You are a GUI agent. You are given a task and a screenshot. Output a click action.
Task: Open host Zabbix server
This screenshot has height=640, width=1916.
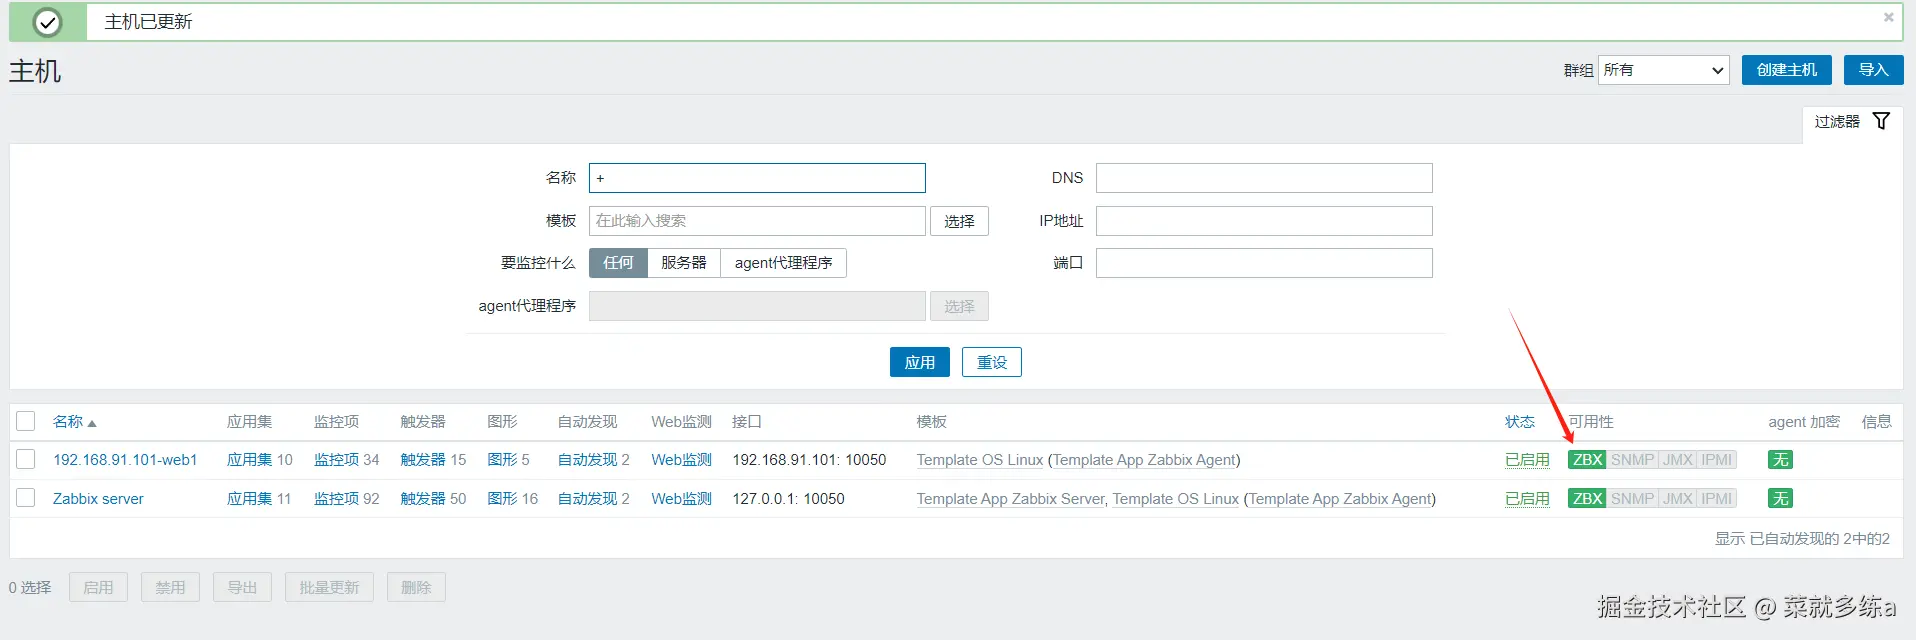[98, 499]
